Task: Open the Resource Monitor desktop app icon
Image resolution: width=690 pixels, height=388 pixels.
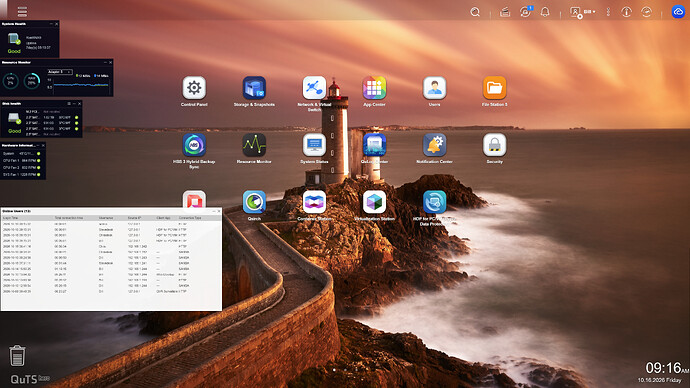Action: [x=254, y=145]
